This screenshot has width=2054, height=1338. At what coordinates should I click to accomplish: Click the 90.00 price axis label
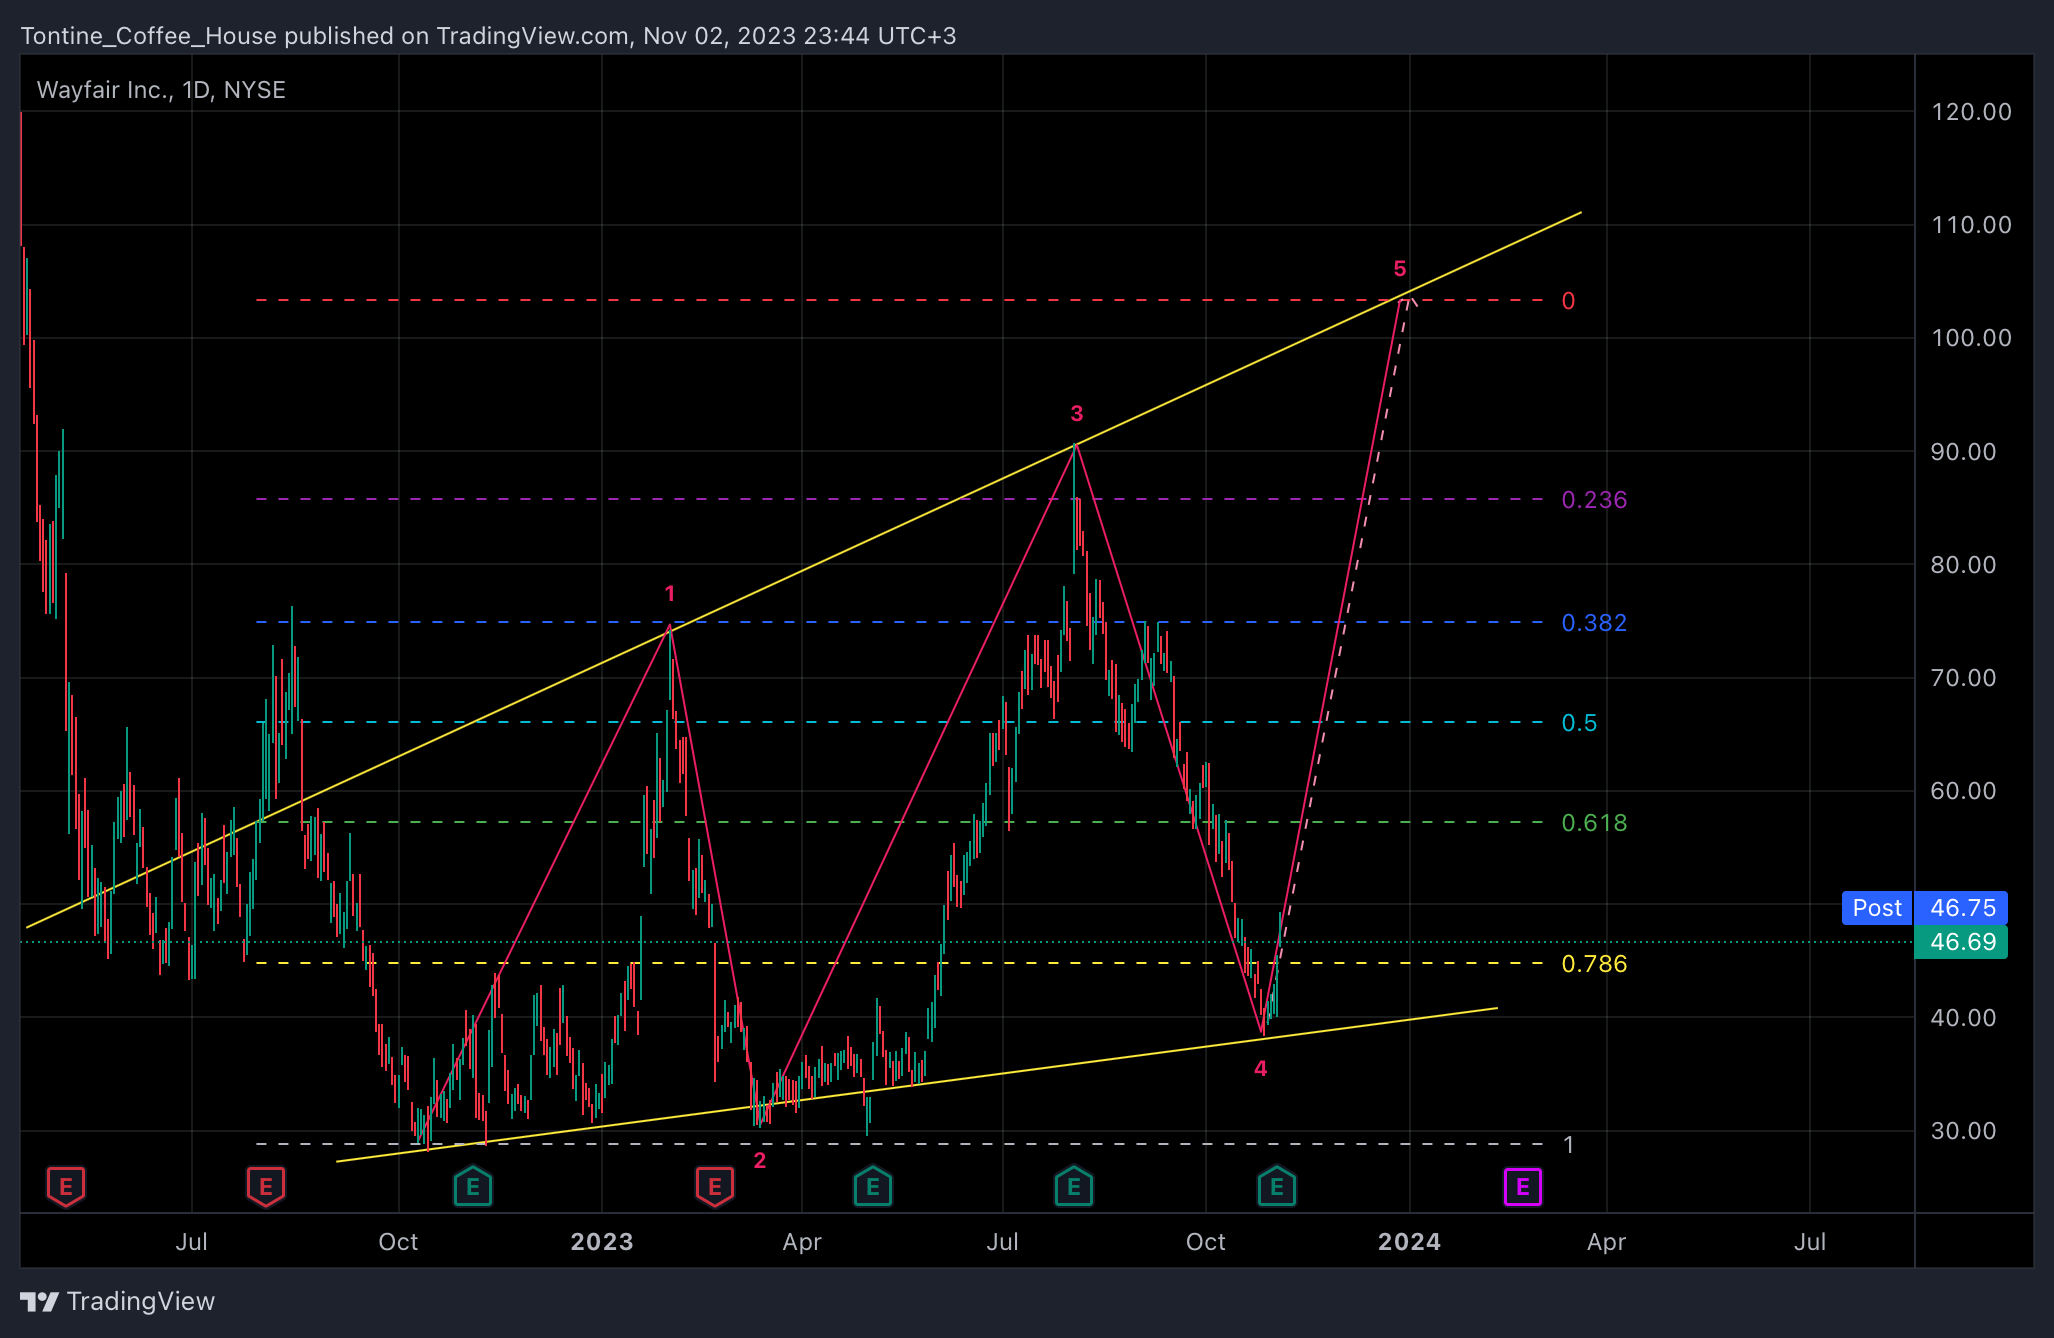pos(1963,452)
